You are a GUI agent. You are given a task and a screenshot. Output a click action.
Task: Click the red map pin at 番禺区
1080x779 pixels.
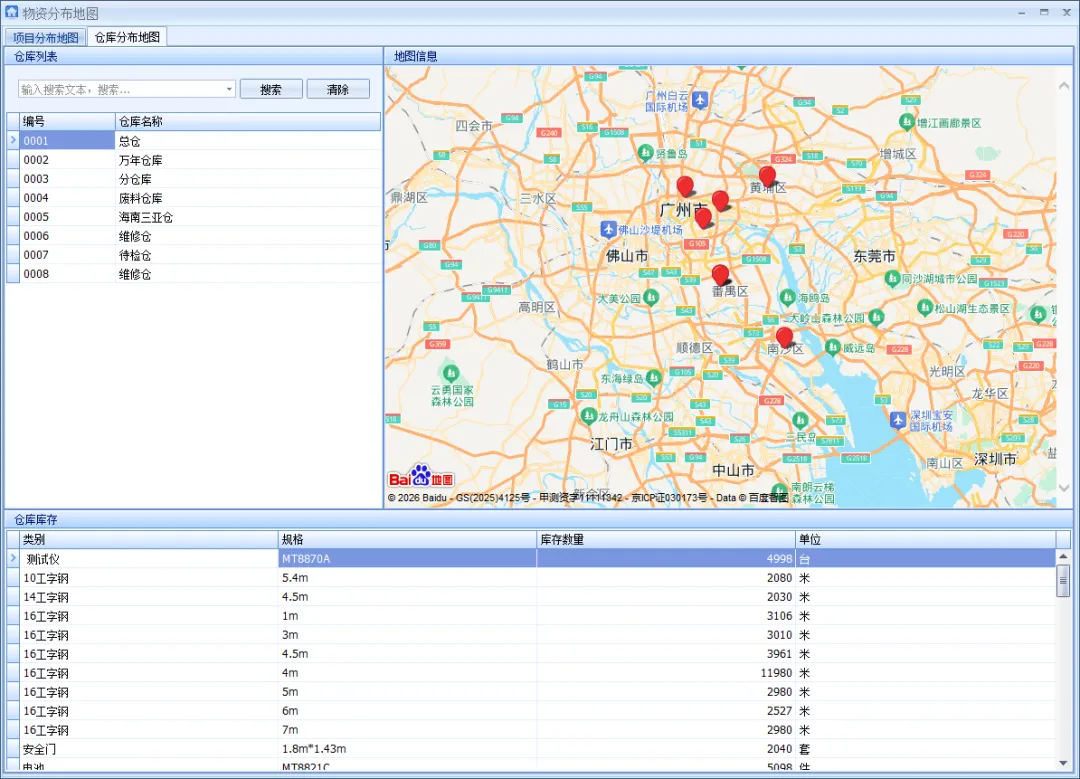click(x=720, y=275)
